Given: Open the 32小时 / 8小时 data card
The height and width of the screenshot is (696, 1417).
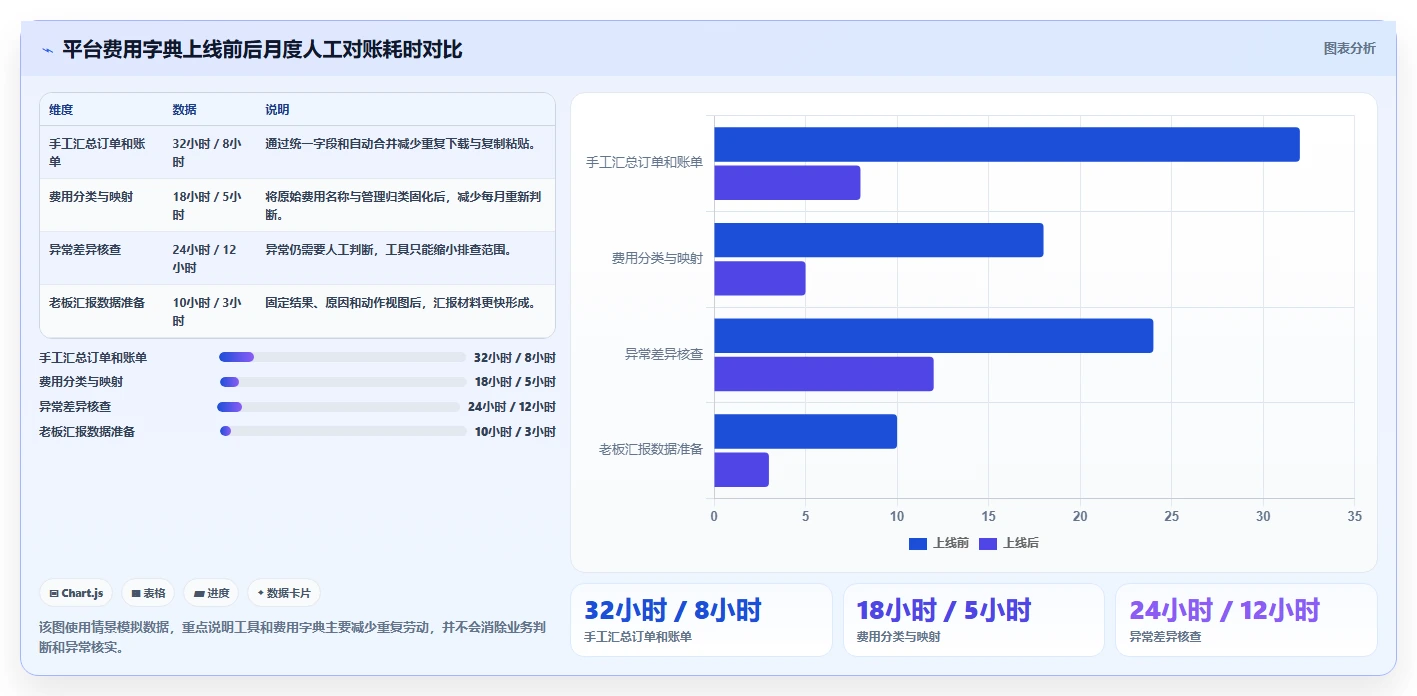Looking at the screenshot, I should 701,620.
